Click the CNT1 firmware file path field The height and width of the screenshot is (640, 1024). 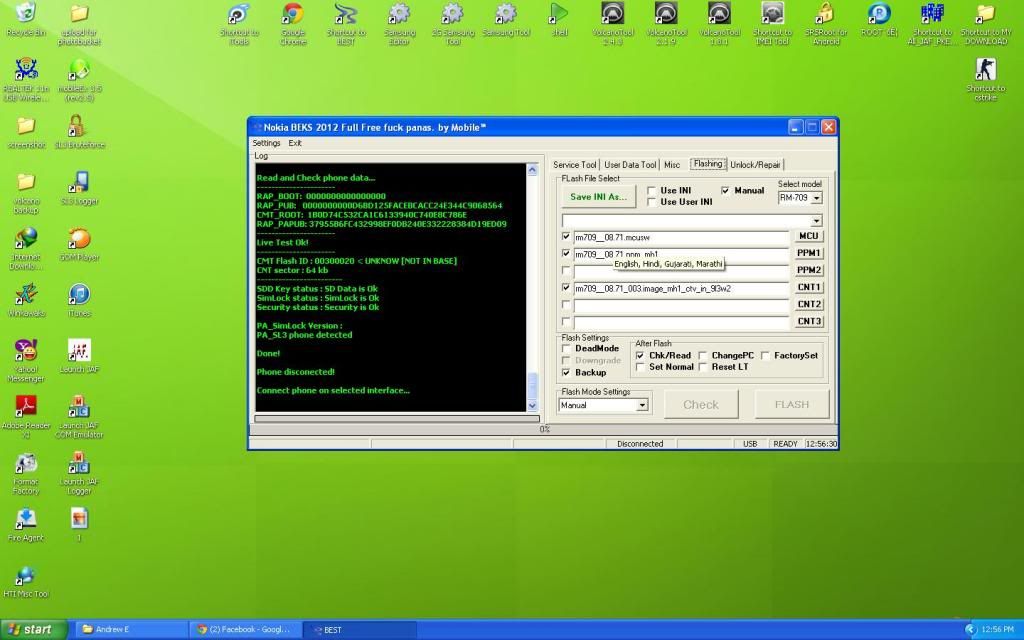pyautogui.click(x=680, y=288)
